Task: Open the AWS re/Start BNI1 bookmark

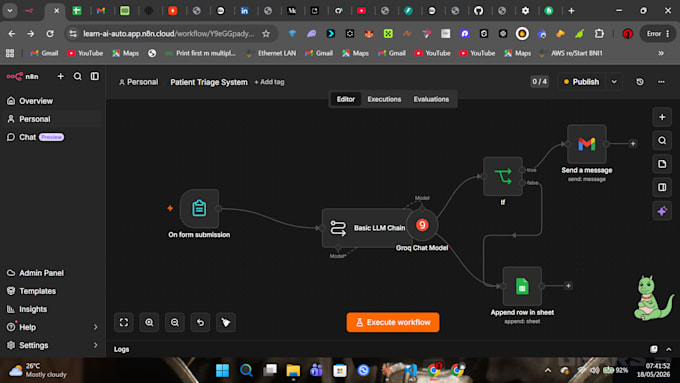Action: point(571,53)
